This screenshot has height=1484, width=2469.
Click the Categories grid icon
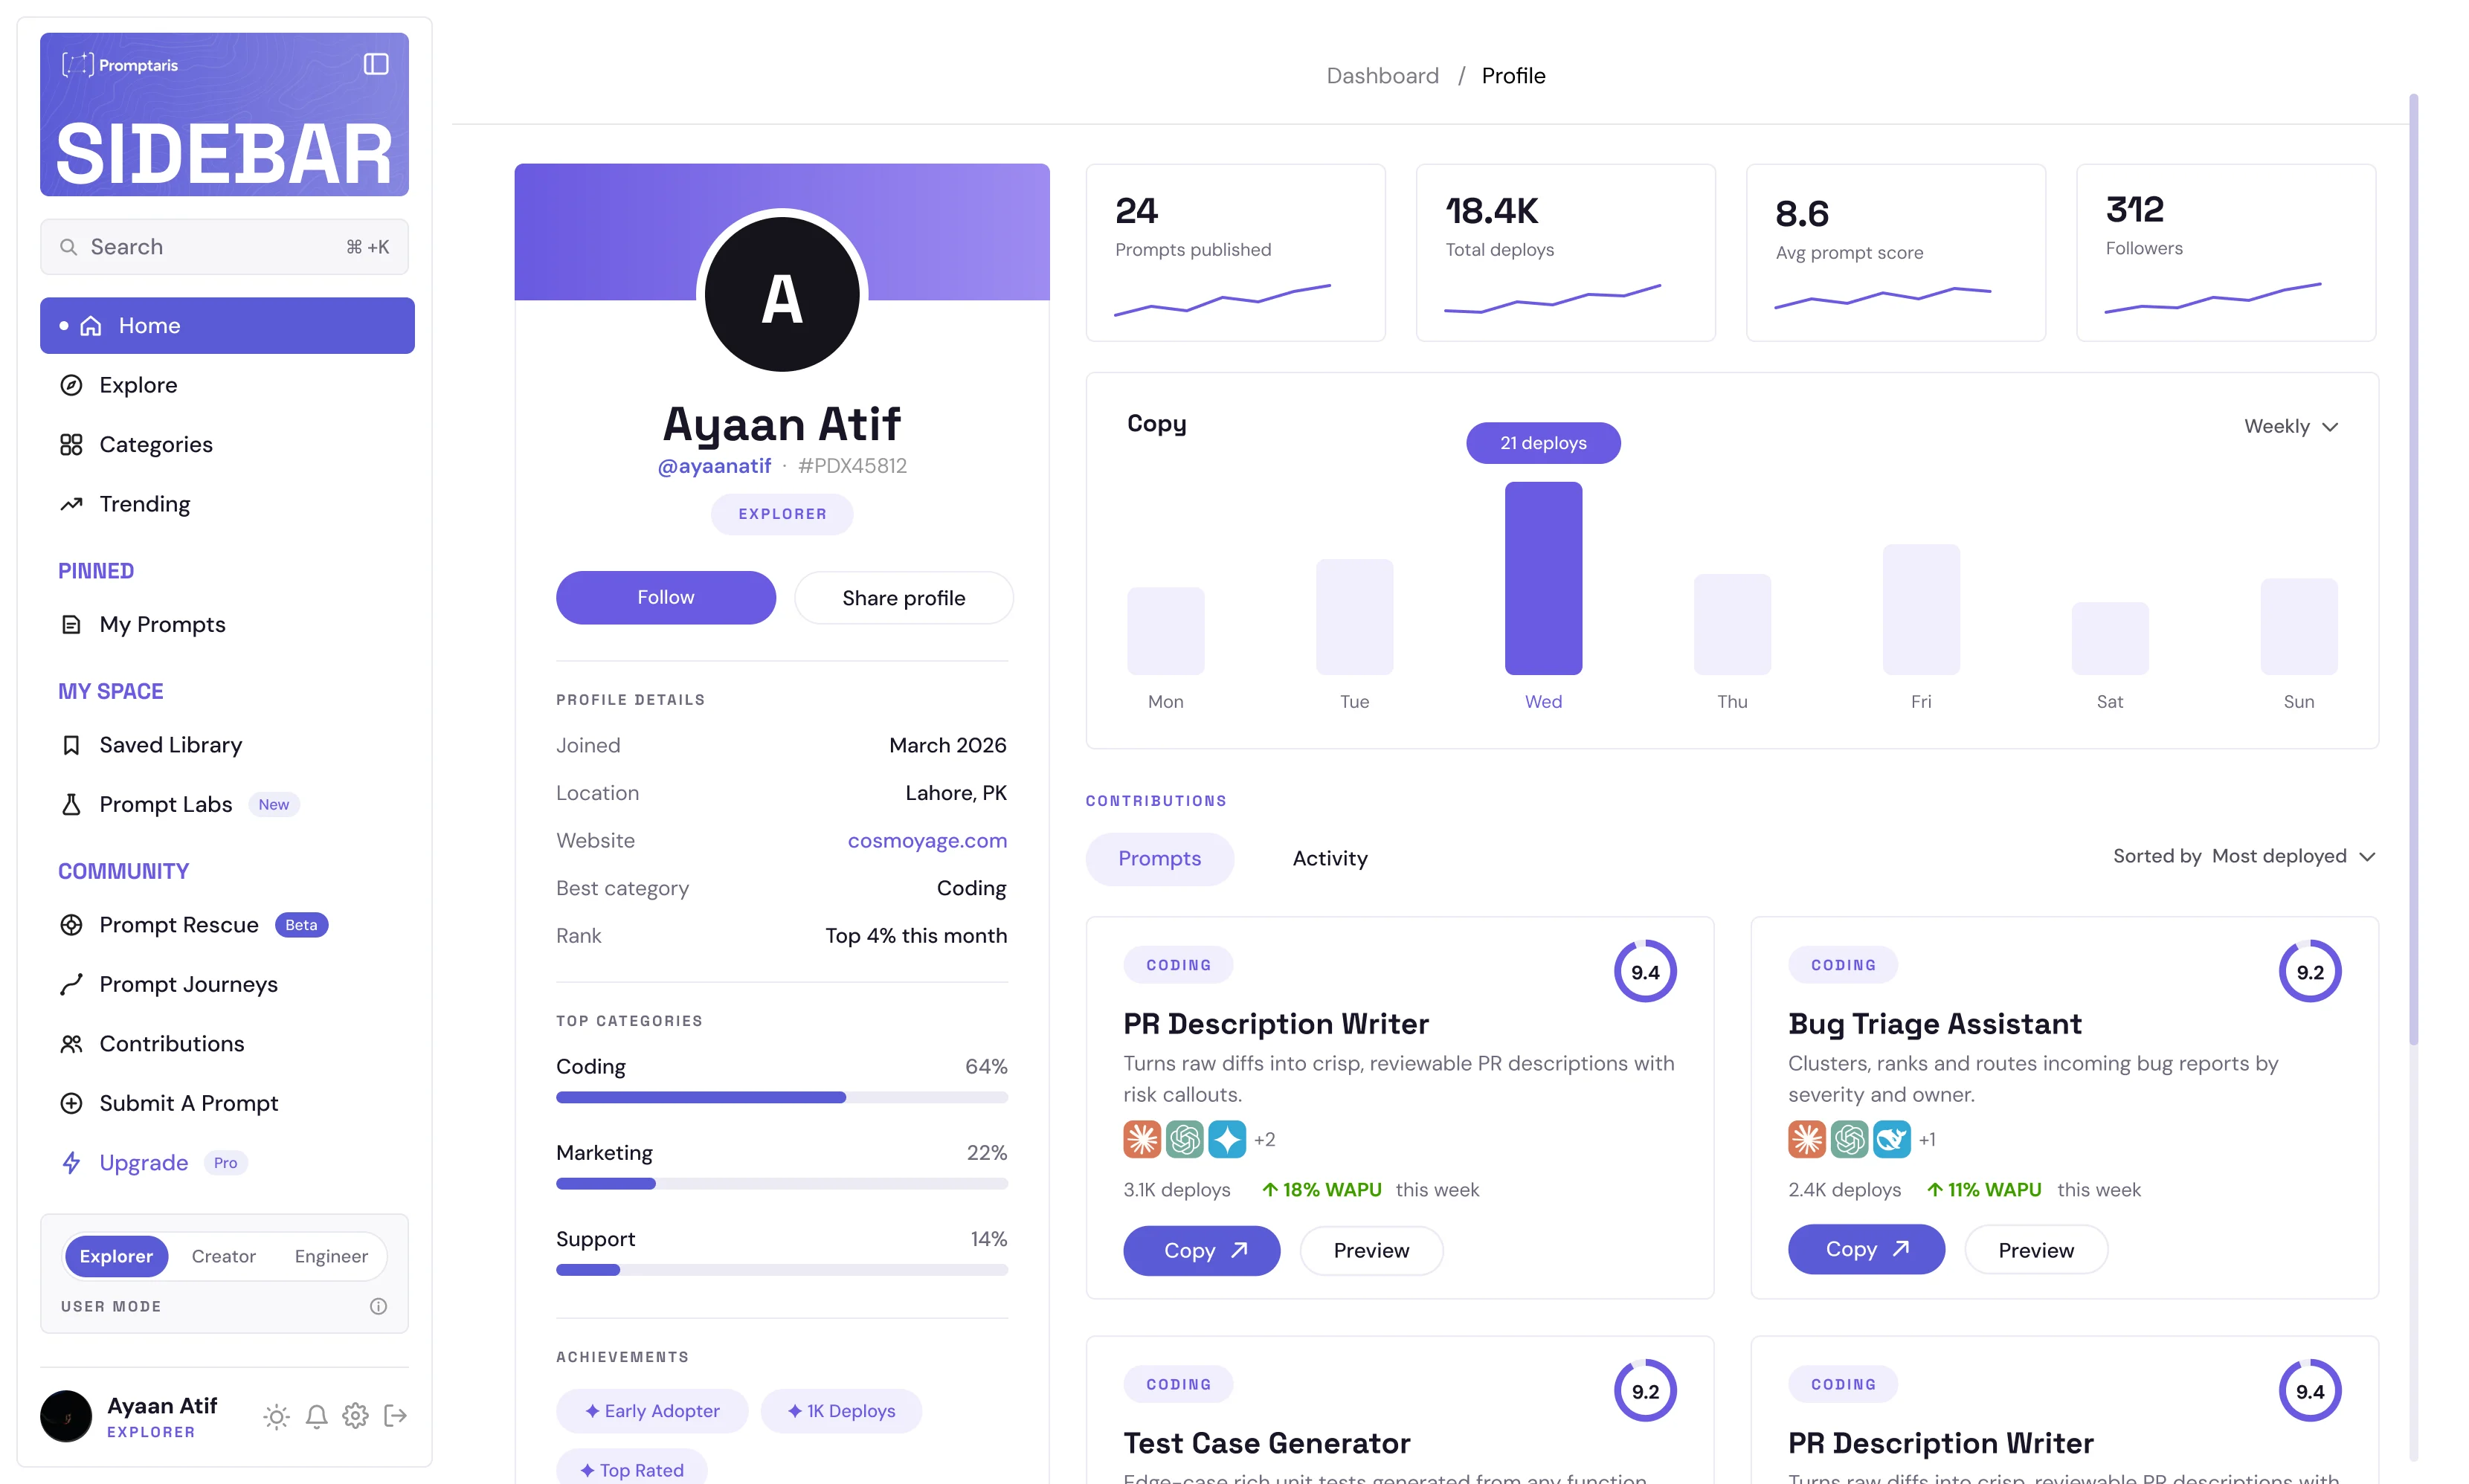71,445
